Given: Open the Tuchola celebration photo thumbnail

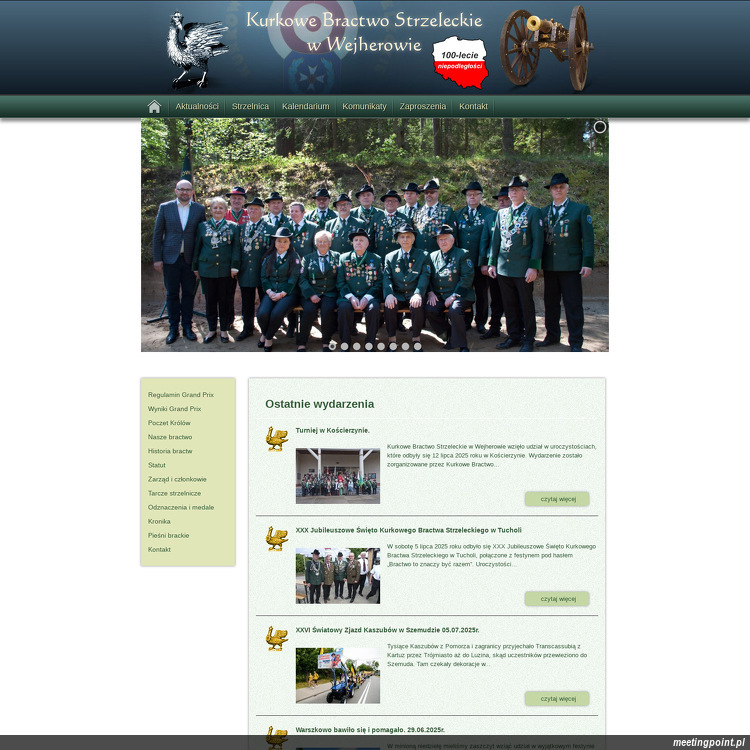Looking at the screenshot, I should point(338,576).
